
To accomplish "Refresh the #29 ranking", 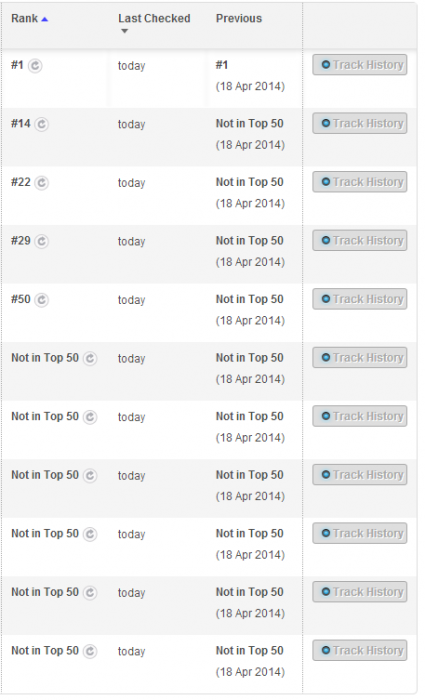I will coord(42,241).
